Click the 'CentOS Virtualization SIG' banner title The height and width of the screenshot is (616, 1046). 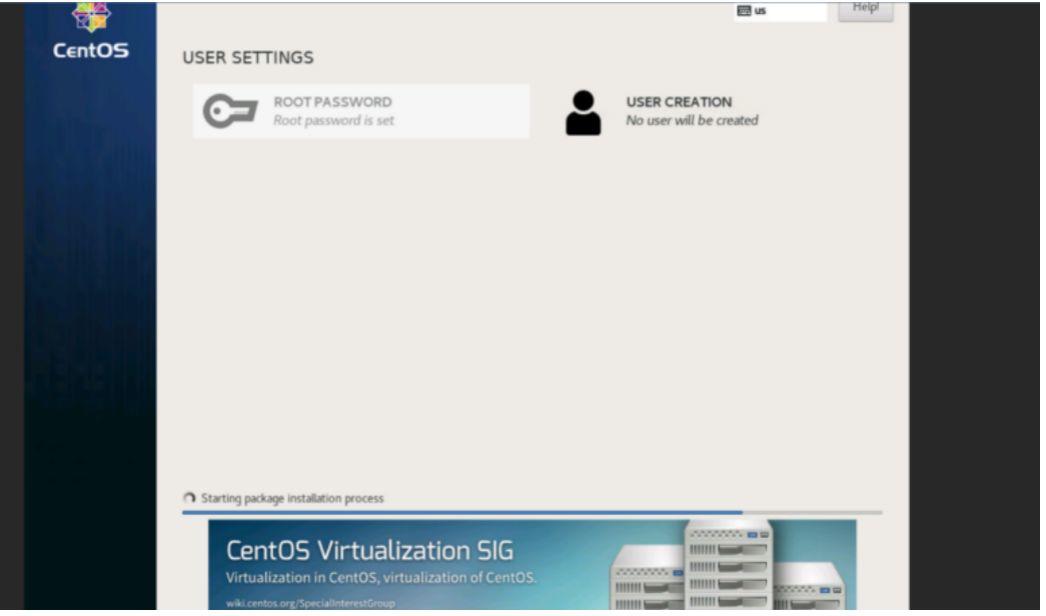coord(370,551)
